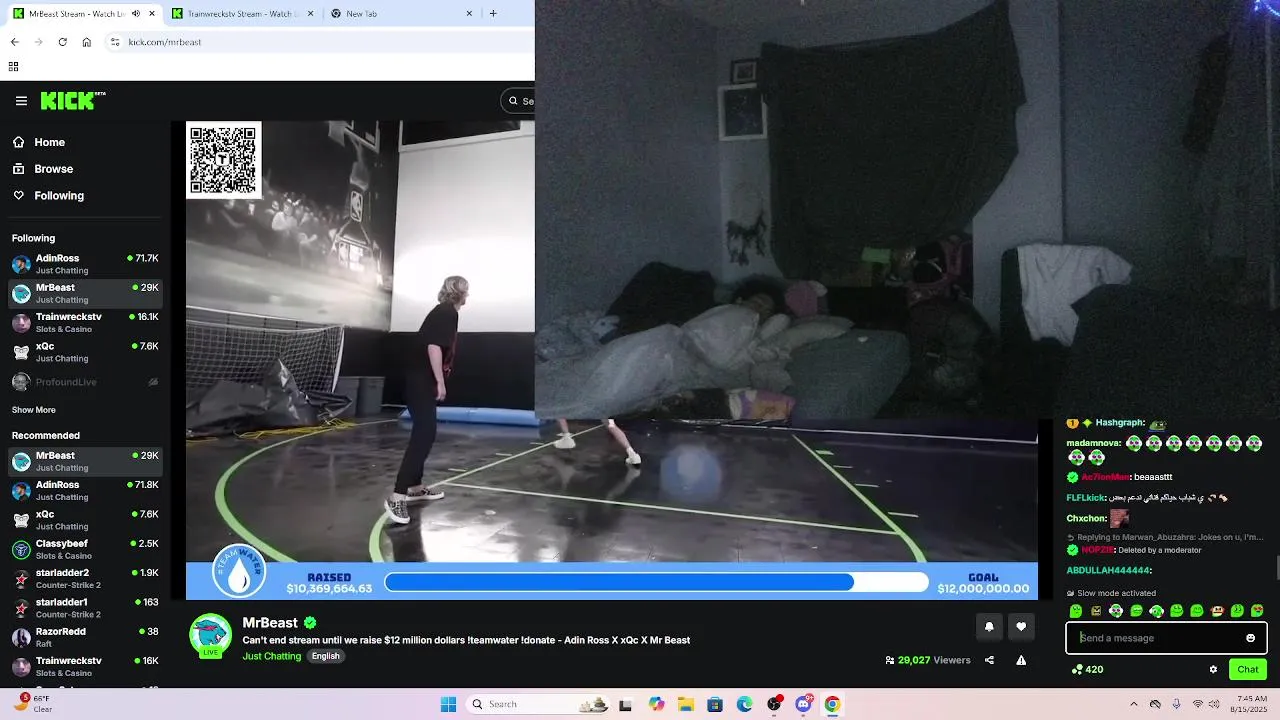The height and width of the screenshot is (720, 1280).
Task: Open chat settings gear
Action: [1213, 669]
